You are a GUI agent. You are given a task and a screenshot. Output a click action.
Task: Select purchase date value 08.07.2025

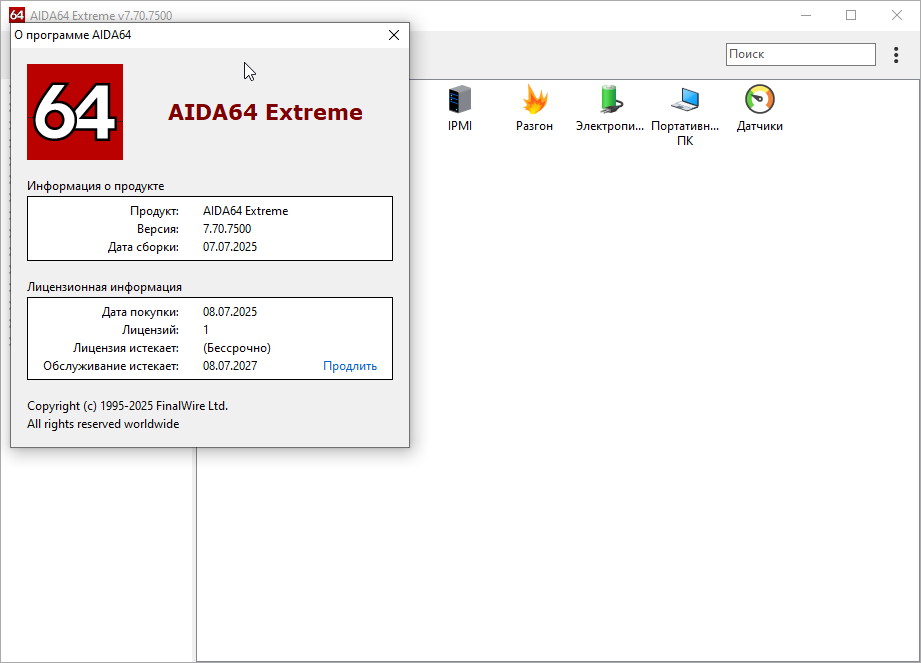point(230,312)
